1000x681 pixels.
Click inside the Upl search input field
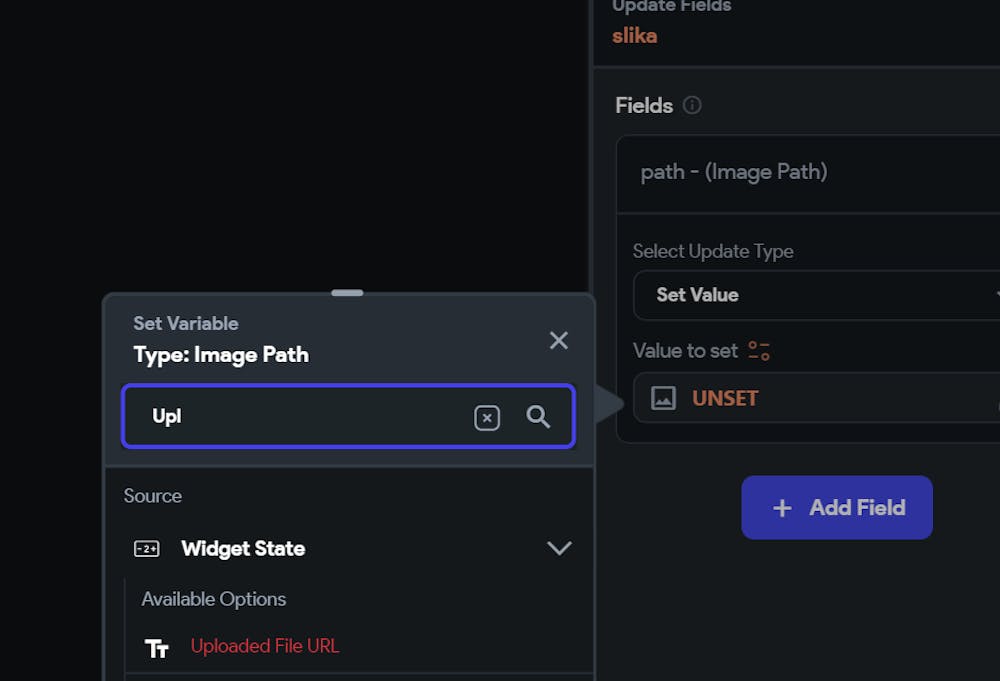(300, 417)
